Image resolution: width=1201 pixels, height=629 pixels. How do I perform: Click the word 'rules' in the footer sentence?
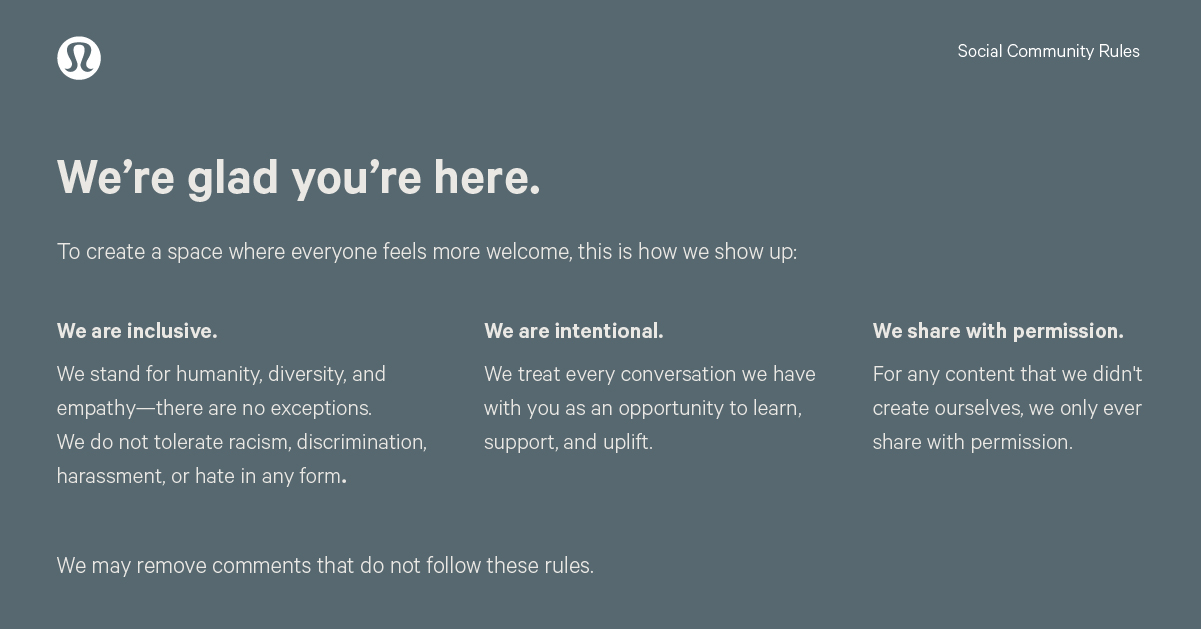[567, 566]
